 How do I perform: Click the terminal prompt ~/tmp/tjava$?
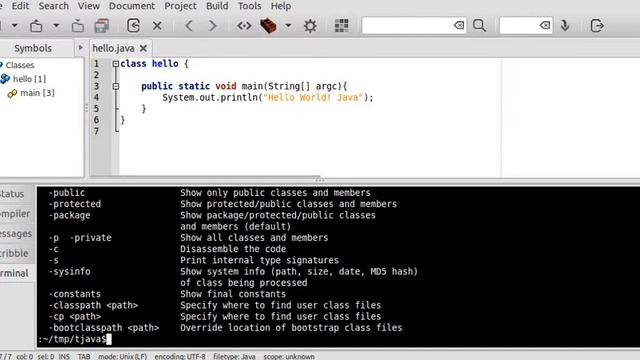click(x=72, y=339)
